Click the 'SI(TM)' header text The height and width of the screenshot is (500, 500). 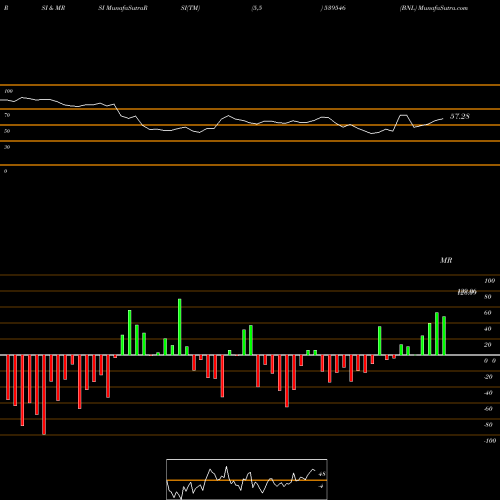coord(190,8)
